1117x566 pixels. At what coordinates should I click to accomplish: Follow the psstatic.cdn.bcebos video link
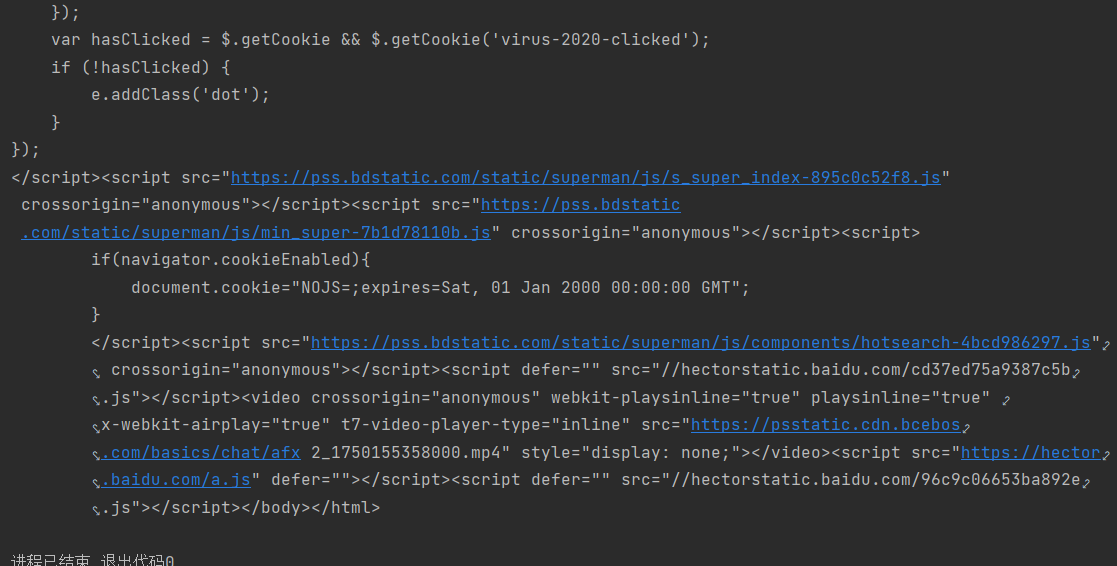(826, 425)
